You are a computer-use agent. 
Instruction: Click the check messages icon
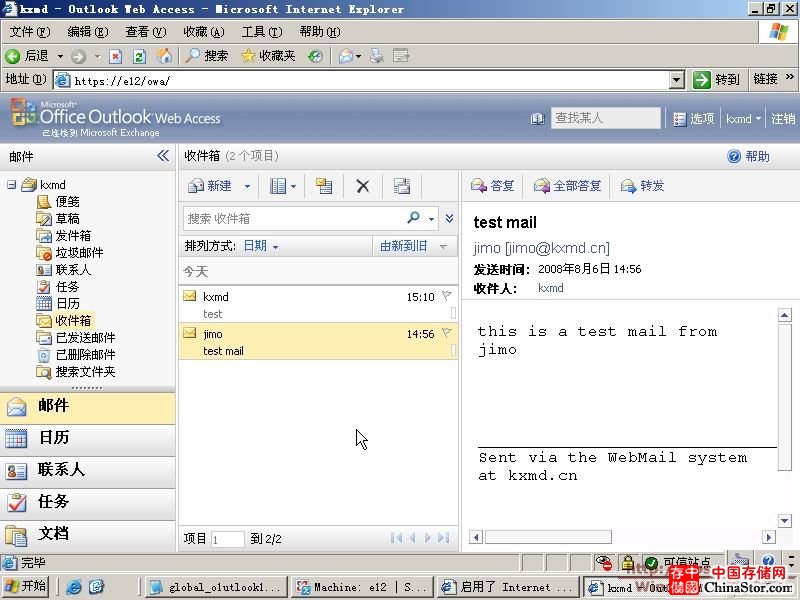tap(402, 186)
